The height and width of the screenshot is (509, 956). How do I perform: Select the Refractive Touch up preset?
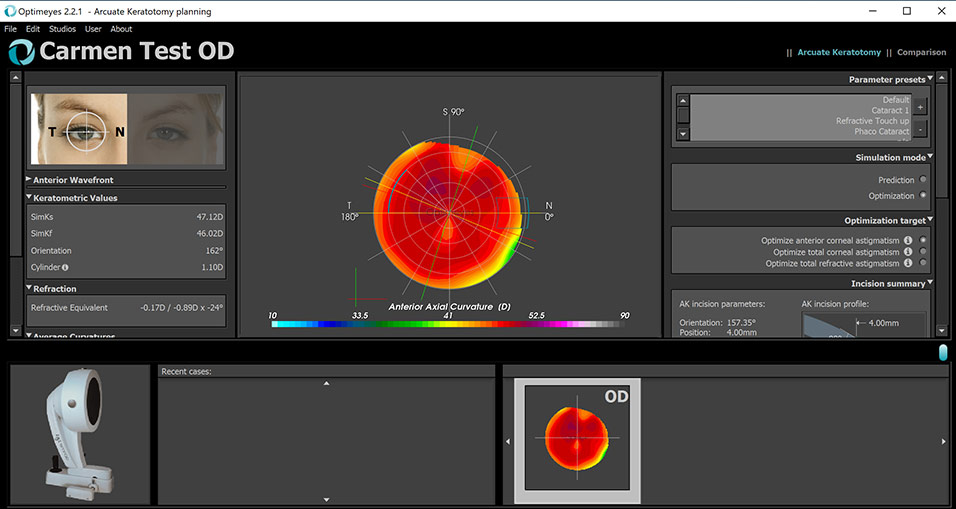(x=872, y=121)
